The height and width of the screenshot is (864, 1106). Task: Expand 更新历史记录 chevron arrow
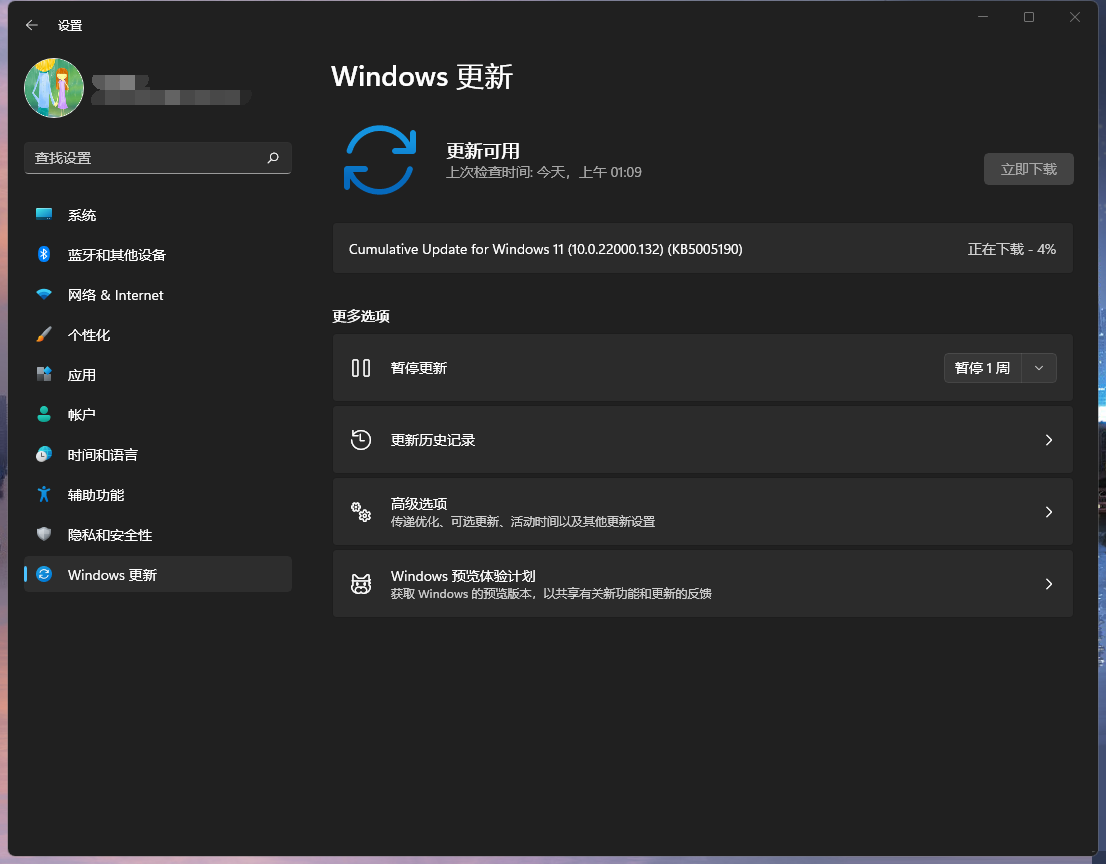(1049, 440)
